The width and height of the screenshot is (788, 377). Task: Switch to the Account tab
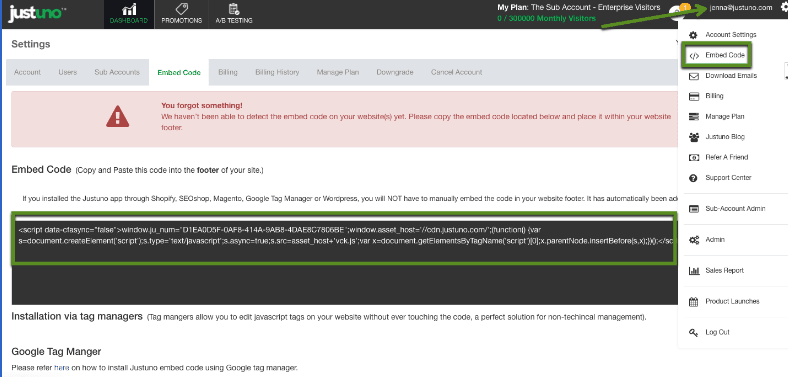[27, 72]
